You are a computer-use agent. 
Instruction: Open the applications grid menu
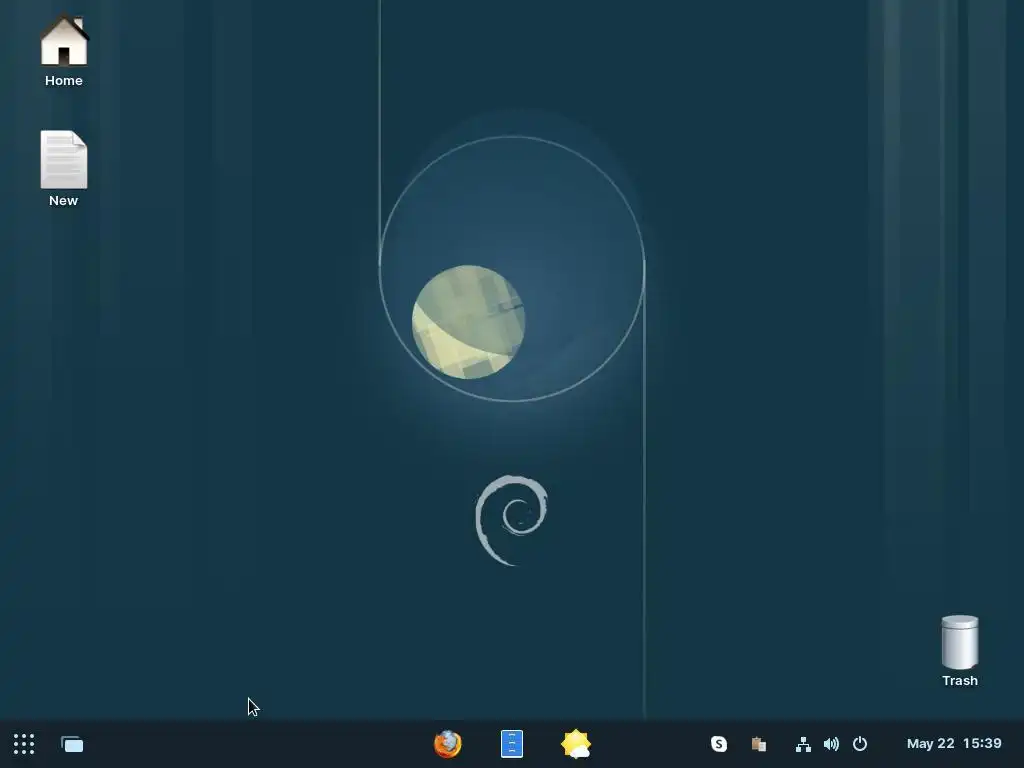[24, 744]
